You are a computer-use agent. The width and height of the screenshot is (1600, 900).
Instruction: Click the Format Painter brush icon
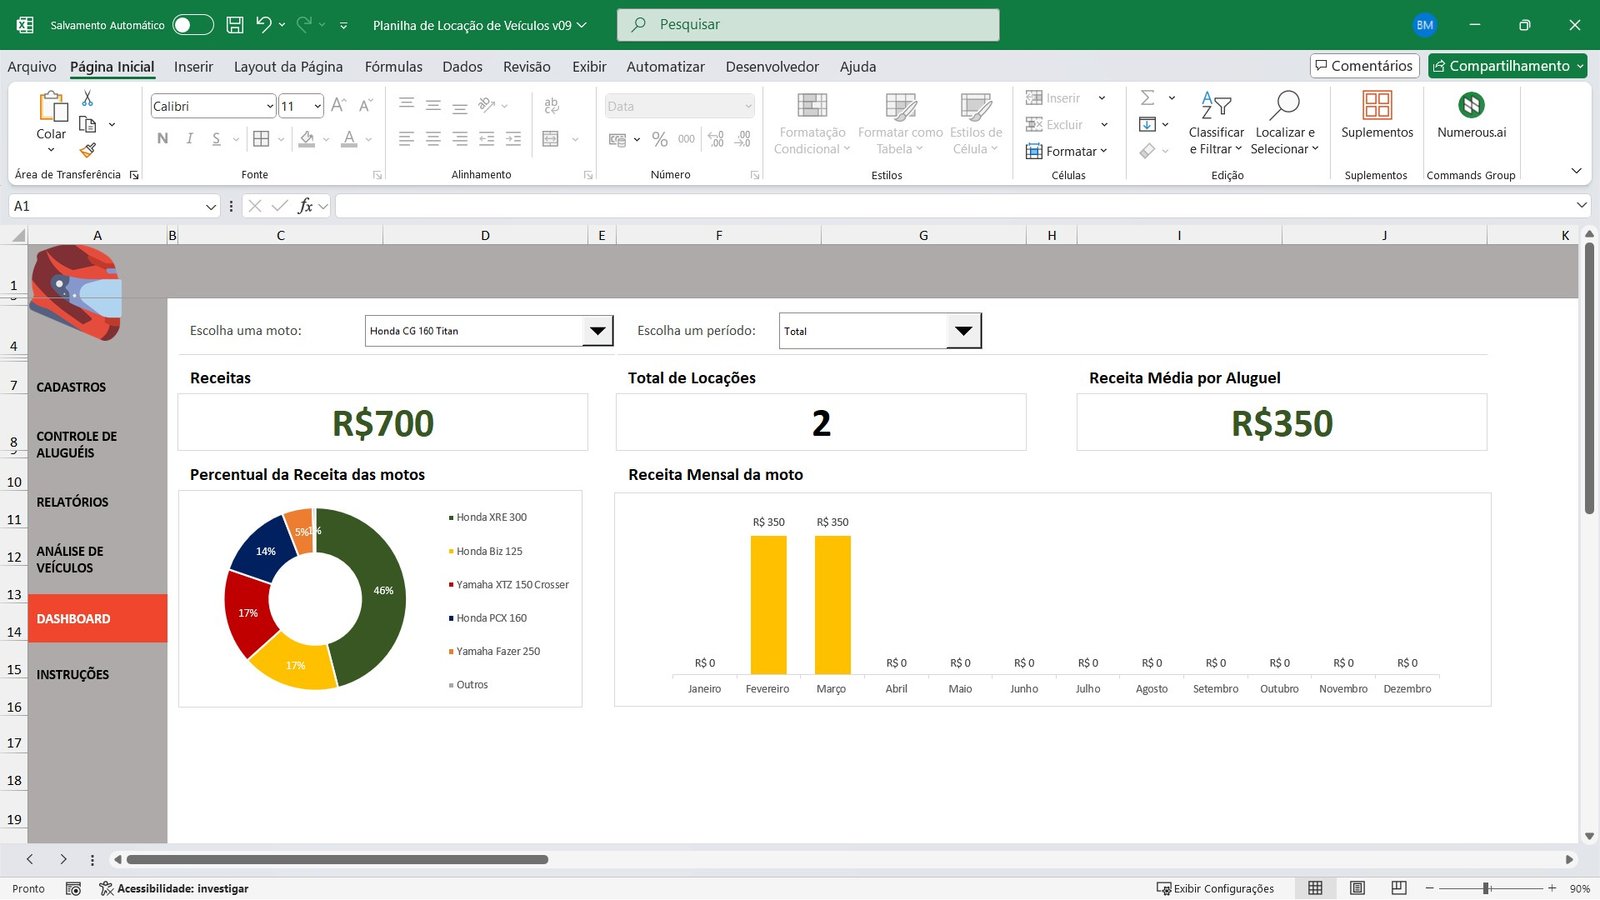[88, 150]
